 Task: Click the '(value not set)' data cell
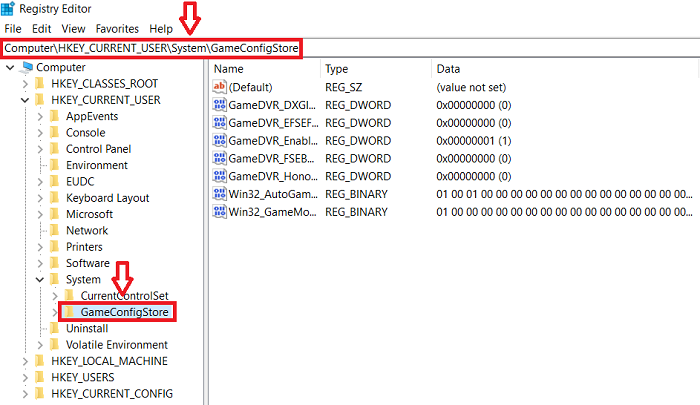point(471,88)
